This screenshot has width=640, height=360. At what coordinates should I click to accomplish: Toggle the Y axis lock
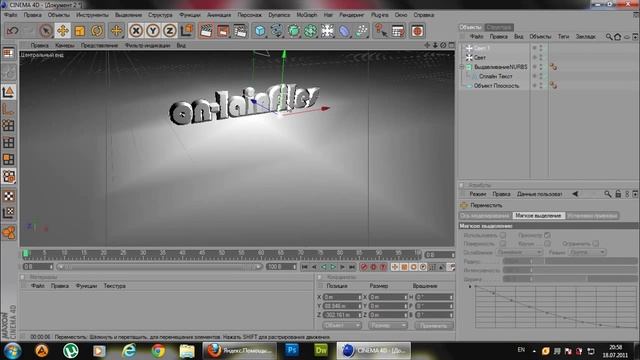click(153, 31)
